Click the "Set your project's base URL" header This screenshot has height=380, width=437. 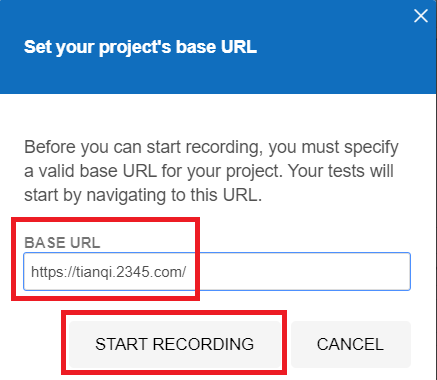point(140,47)
